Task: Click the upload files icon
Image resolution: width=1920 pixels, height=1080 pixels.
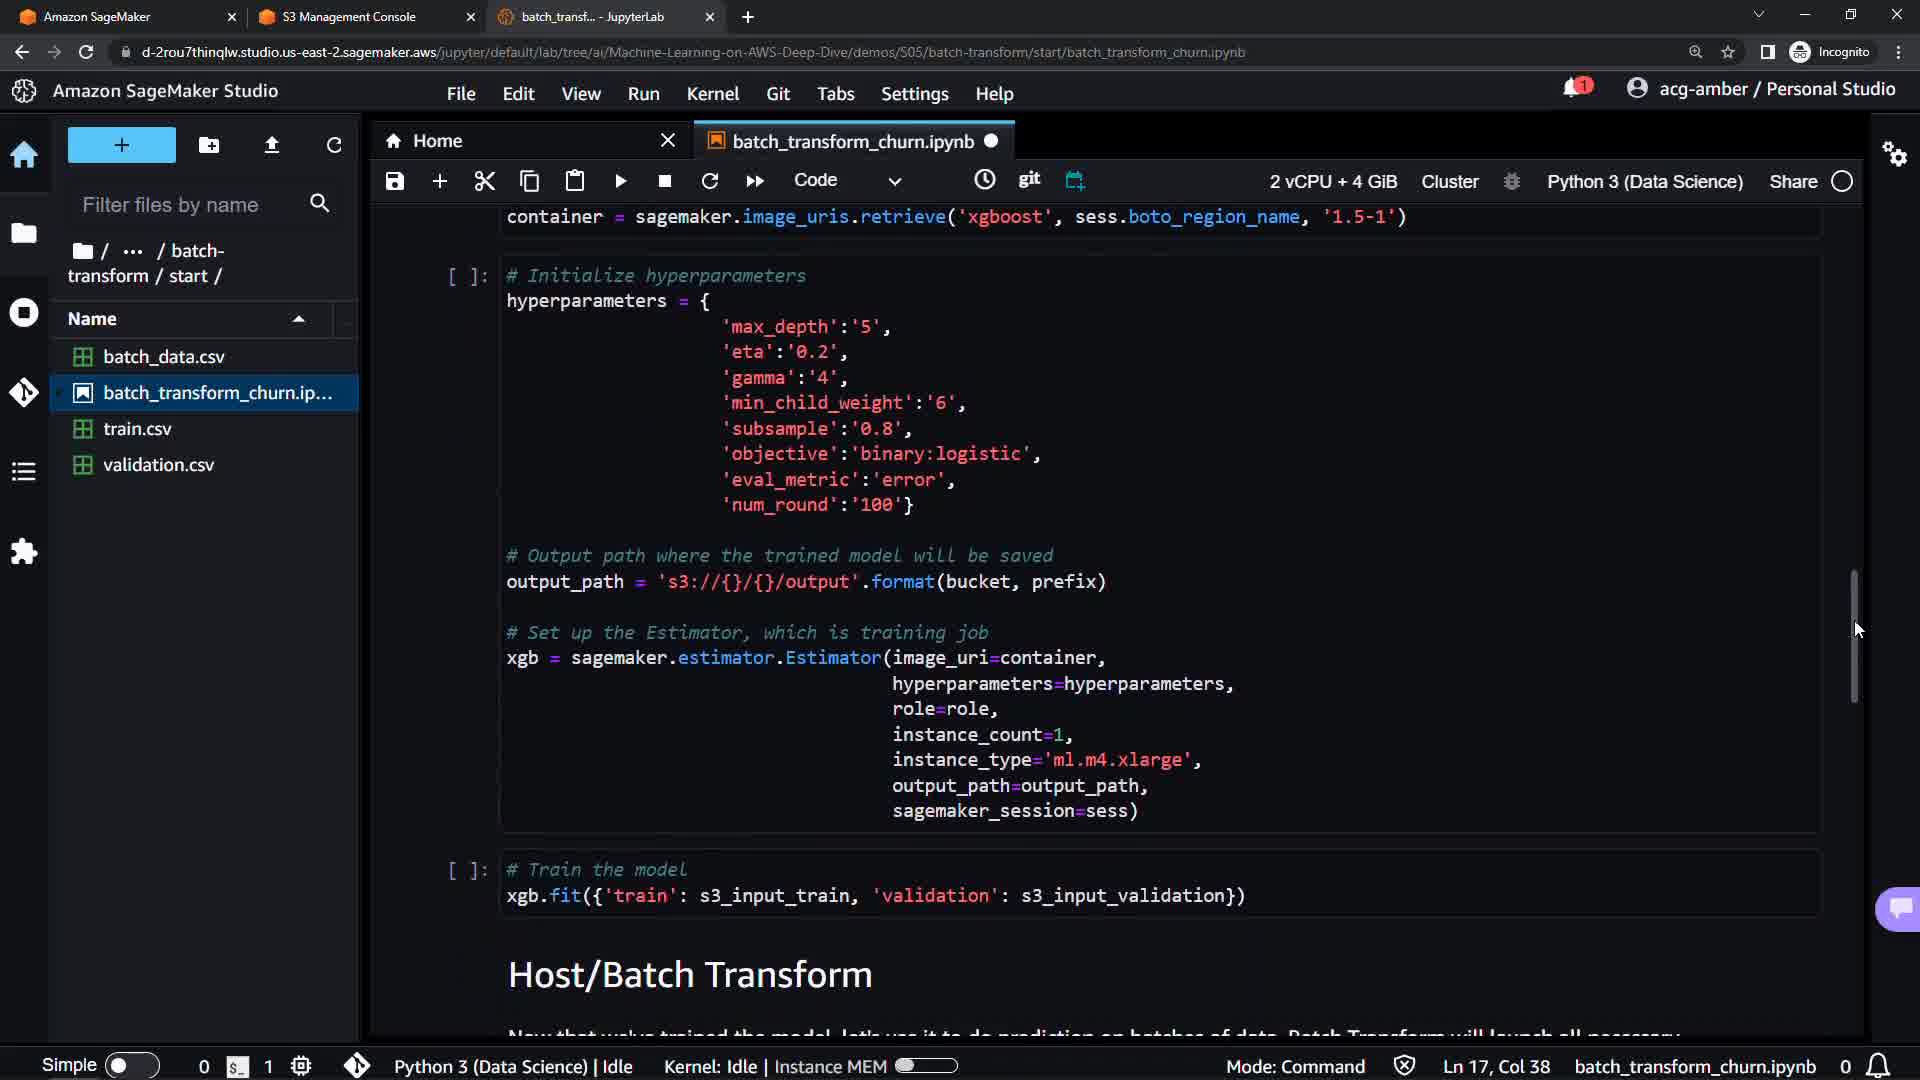Action: click(x=271, y=145)
